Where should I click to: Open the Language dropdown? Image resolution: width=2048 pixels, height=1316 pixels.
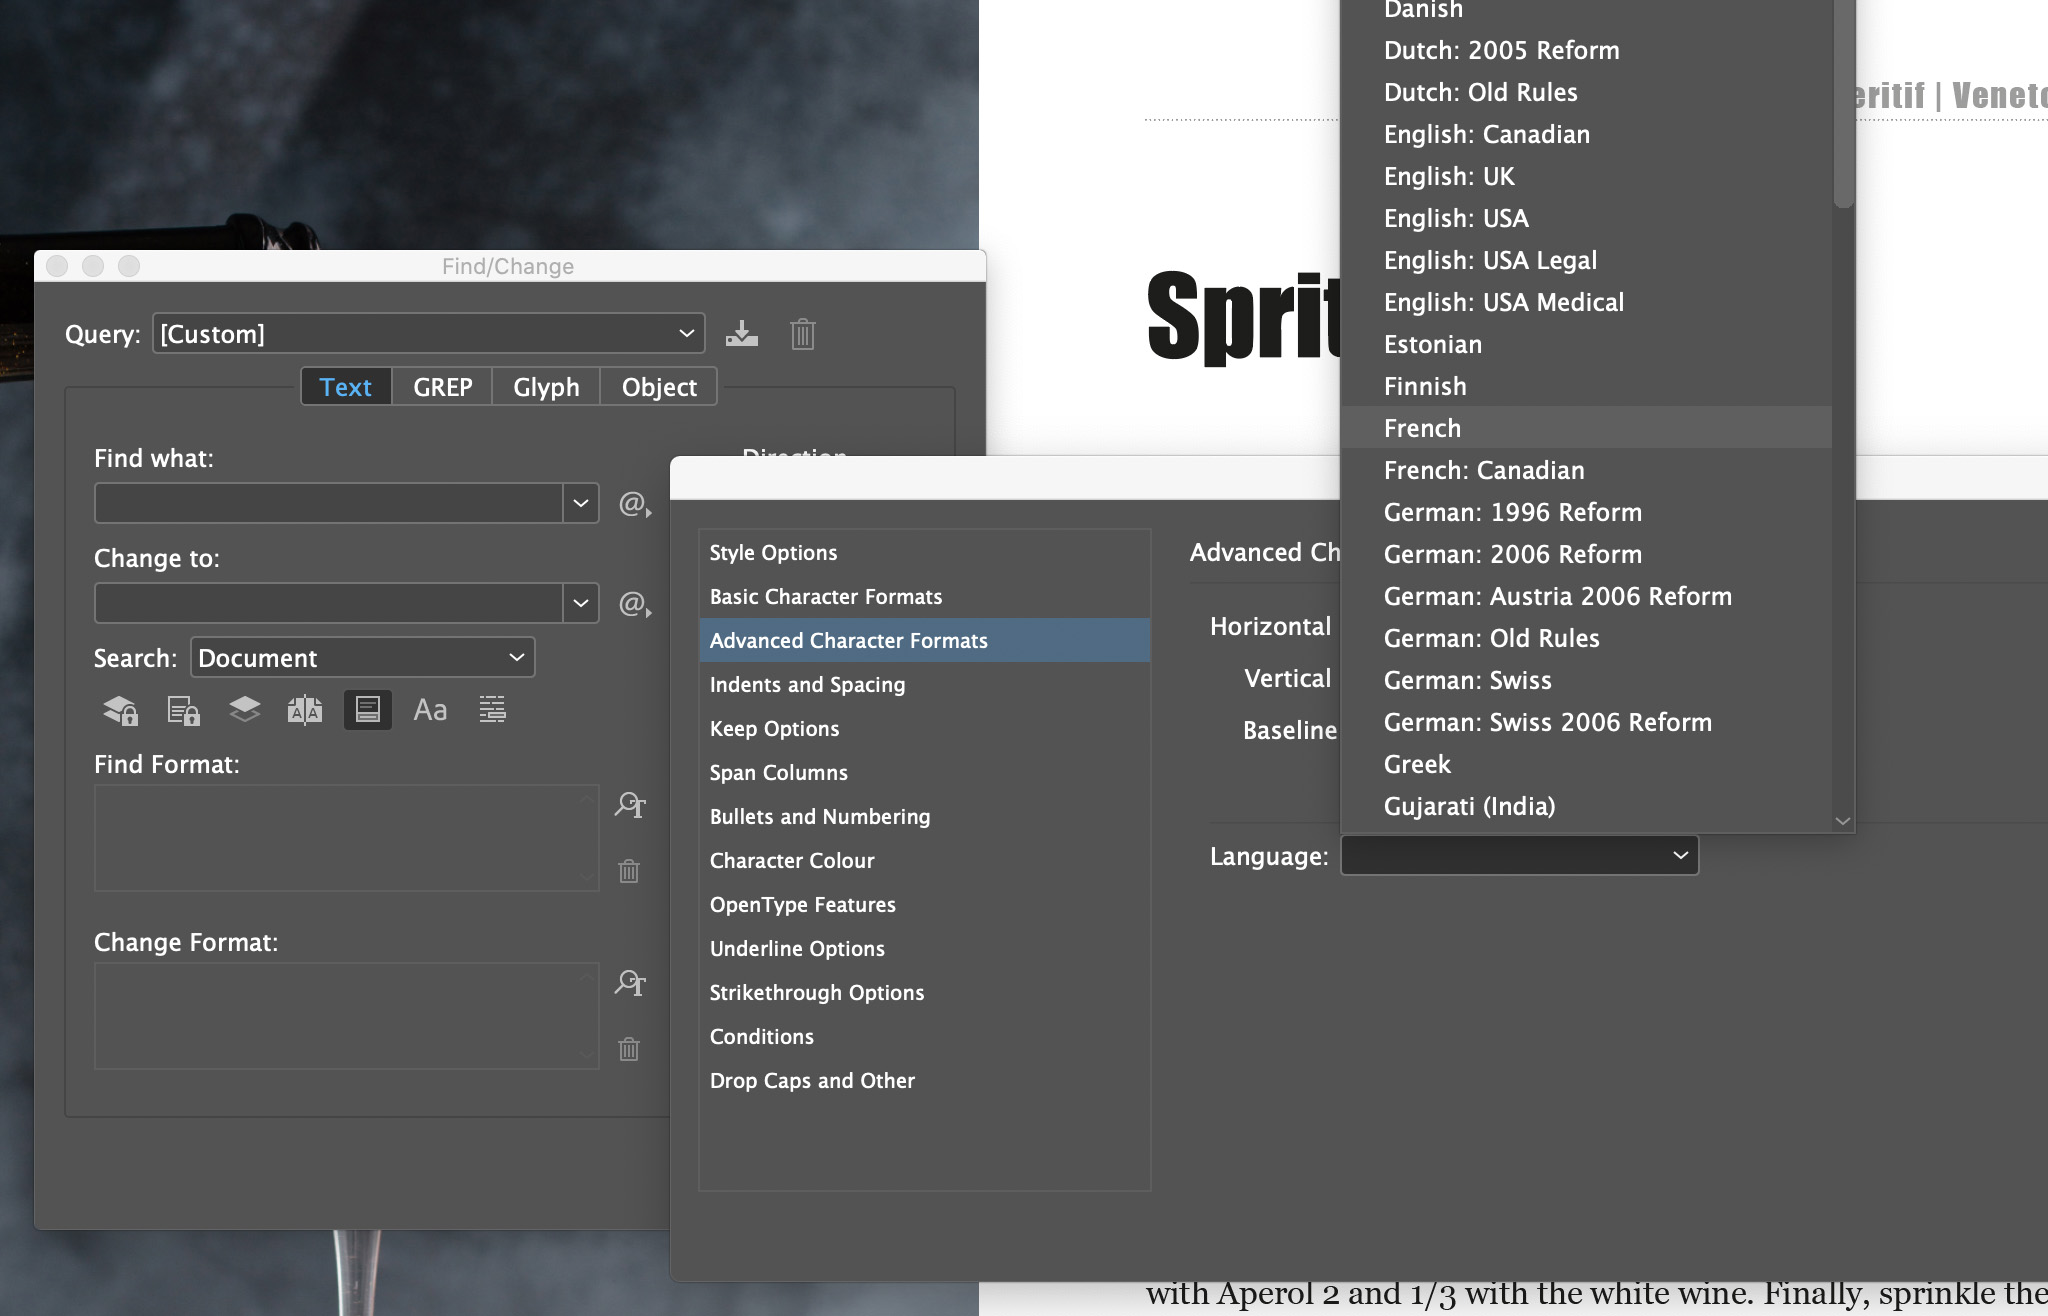click(1517, 855)
